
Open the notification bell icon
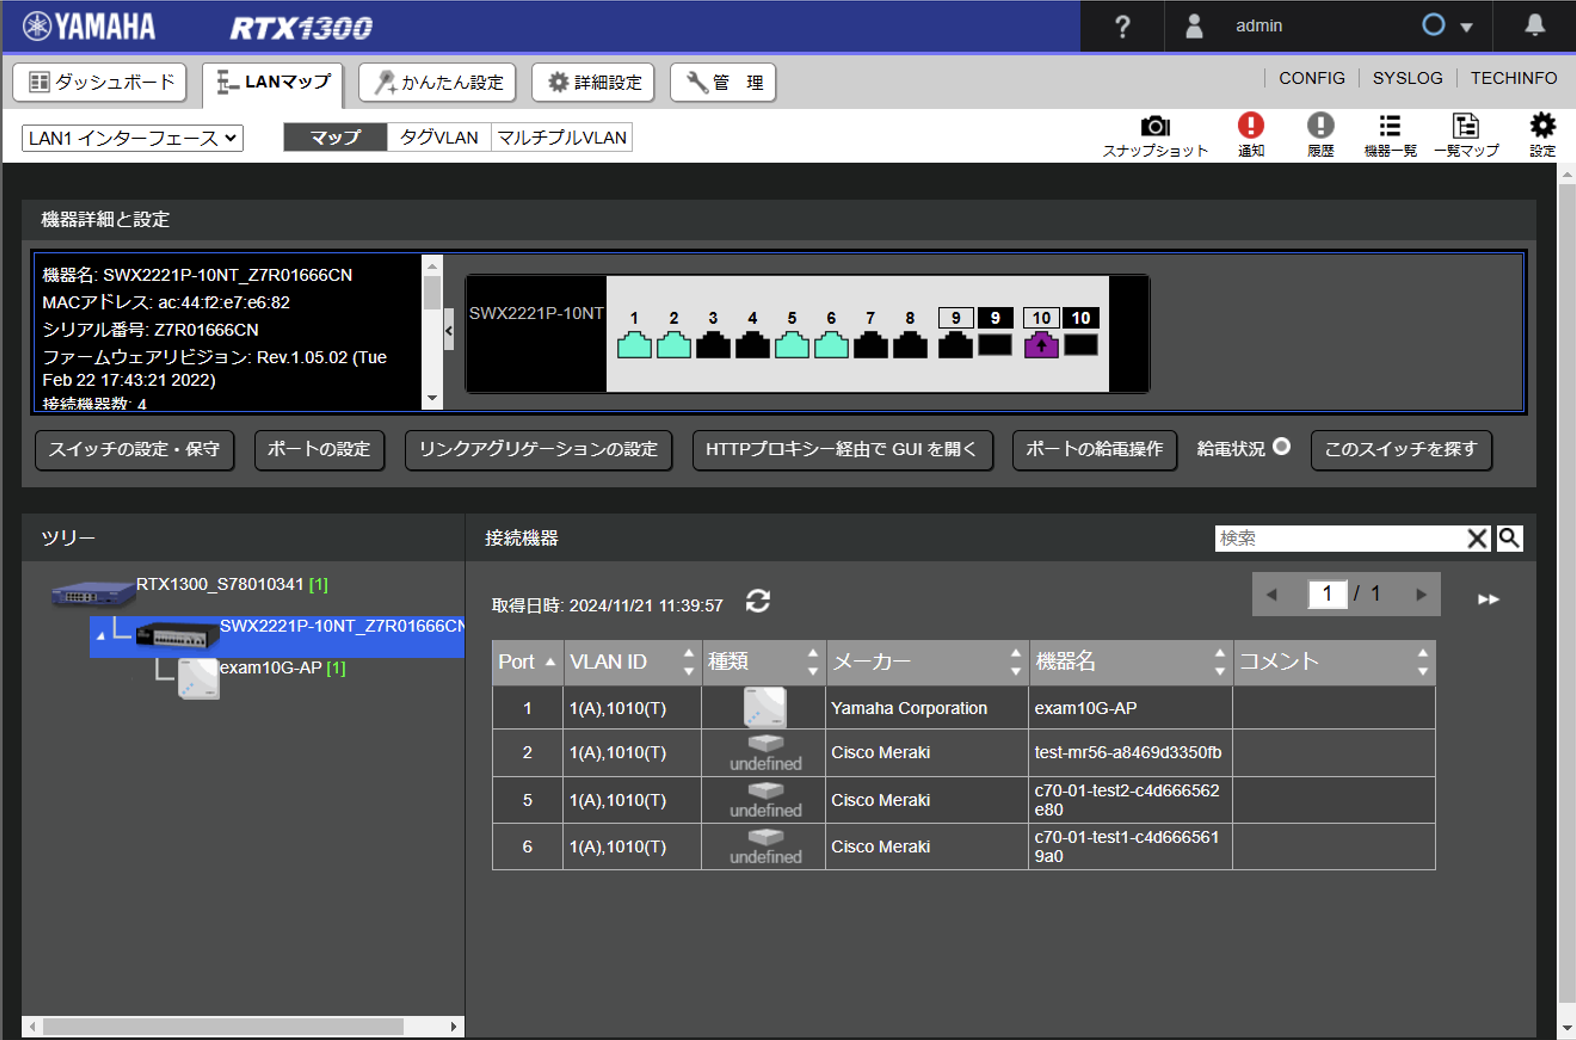point(1534,25)
